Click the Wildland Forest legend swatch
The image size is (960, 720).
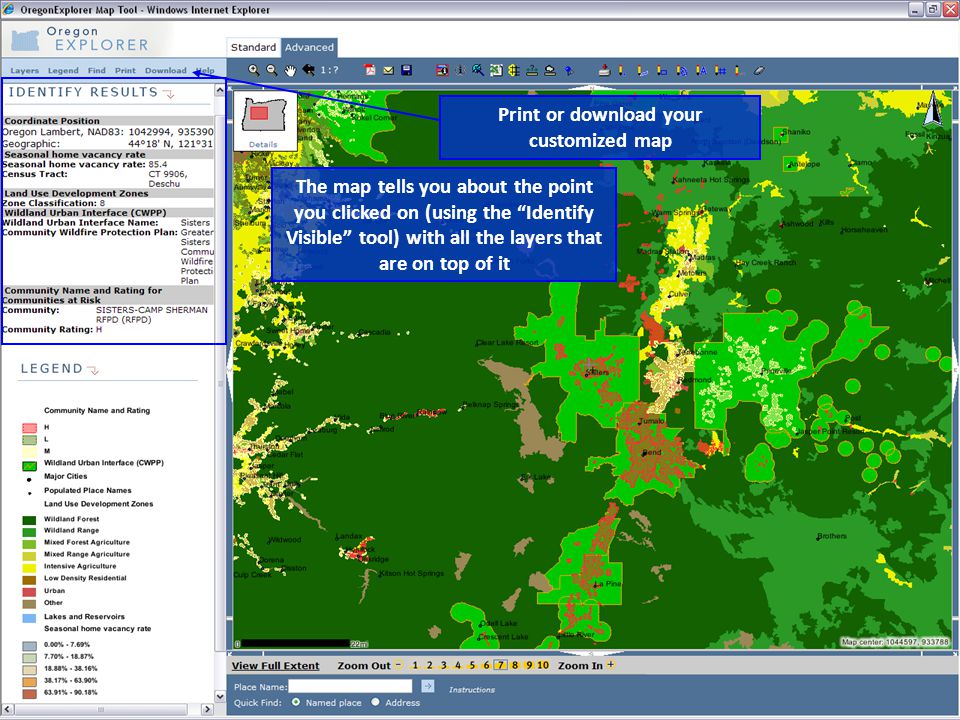[x=29, y=519]
